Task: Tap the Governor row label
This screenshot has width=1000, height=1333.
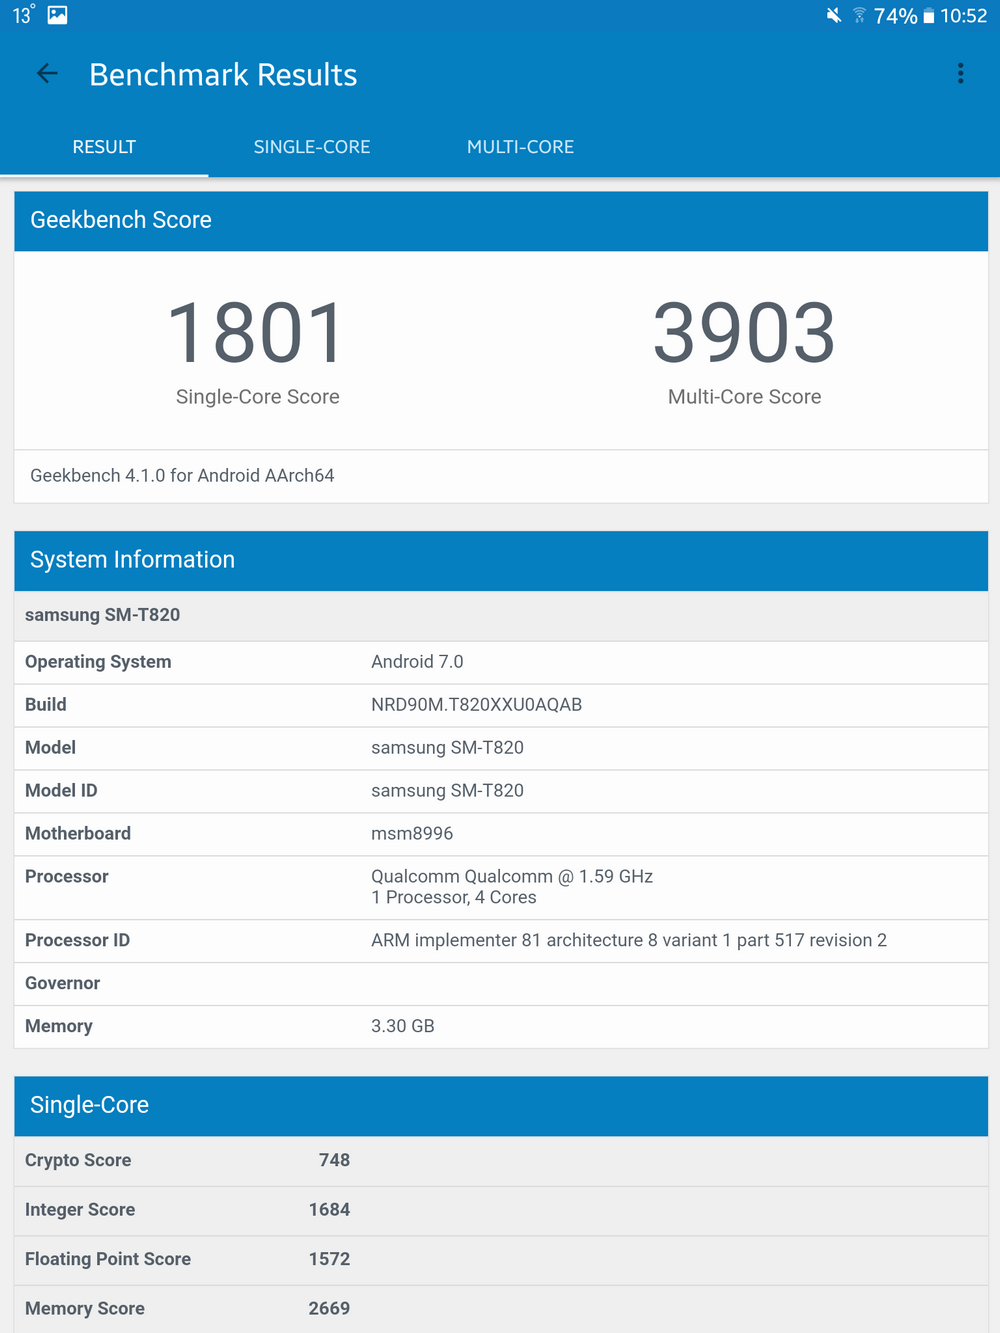Action: click(62, 984)
